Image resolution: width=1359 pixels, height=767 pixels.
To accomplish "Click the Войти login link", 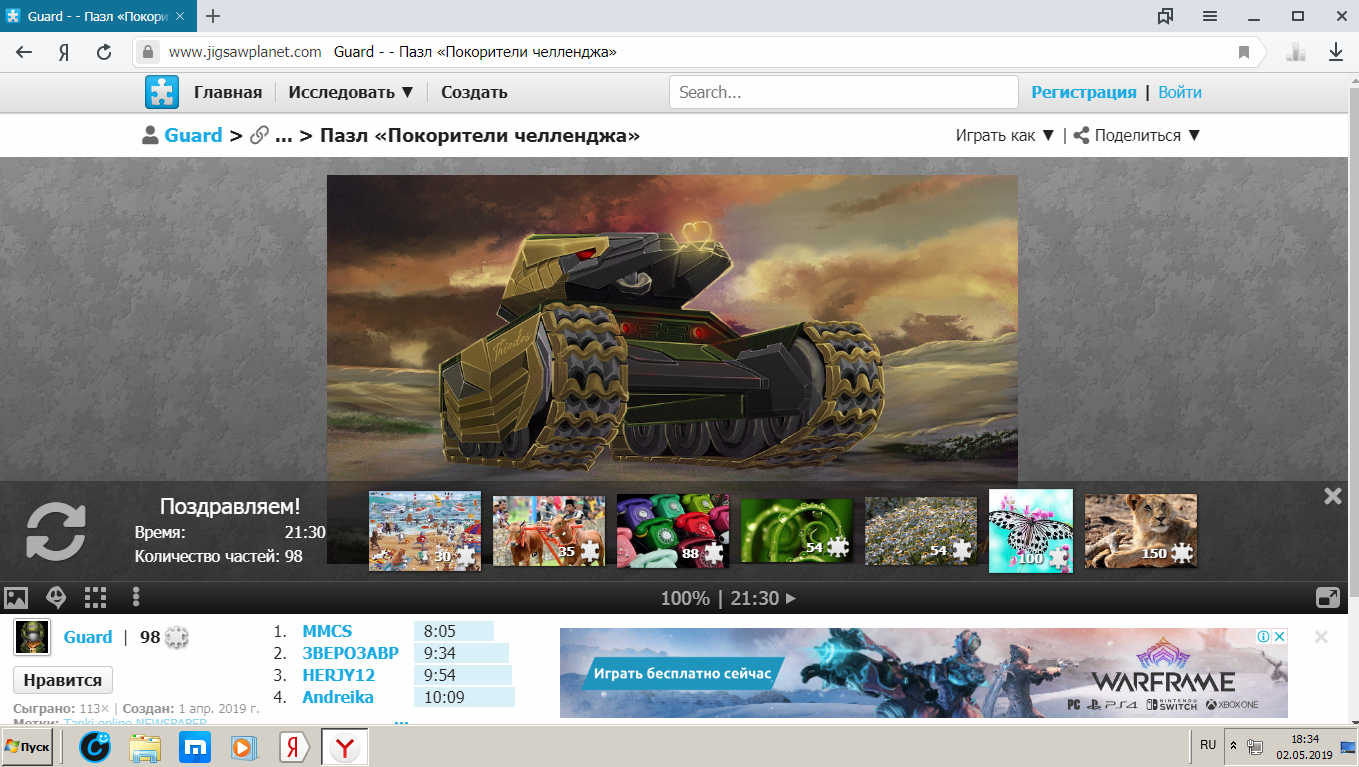I will coord(1180,92).
